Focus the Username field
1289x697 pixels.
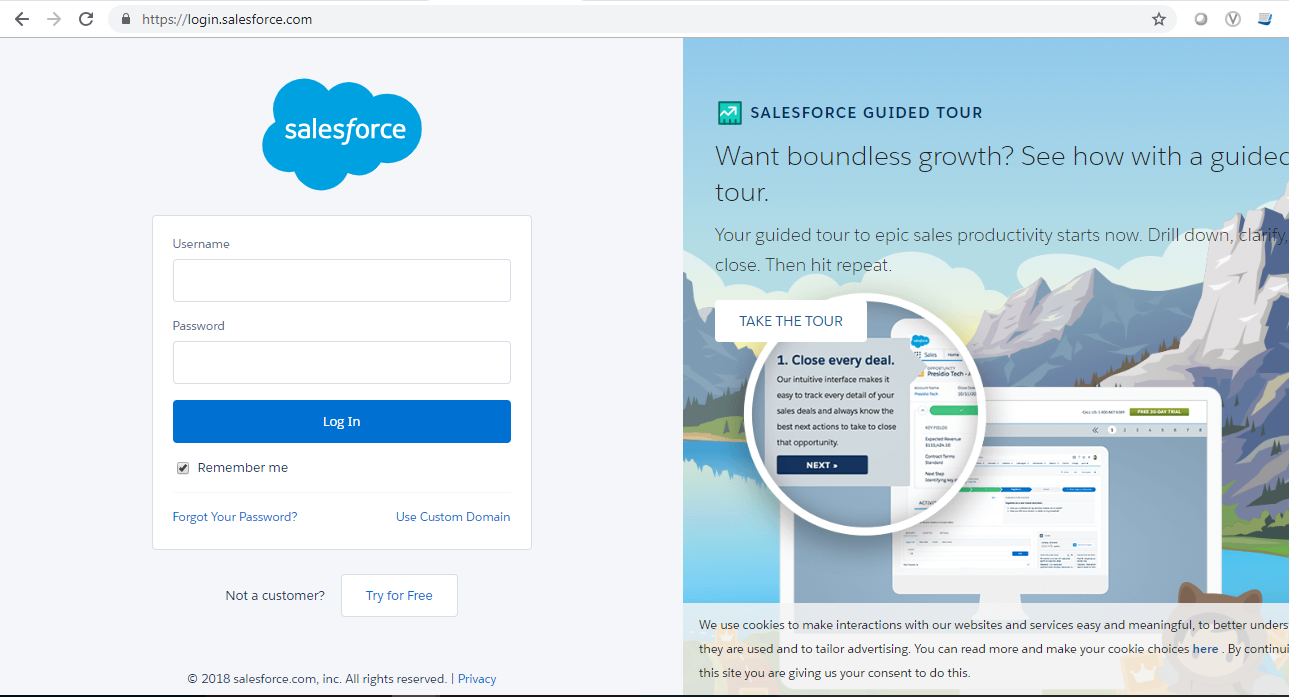click(342, 281)
